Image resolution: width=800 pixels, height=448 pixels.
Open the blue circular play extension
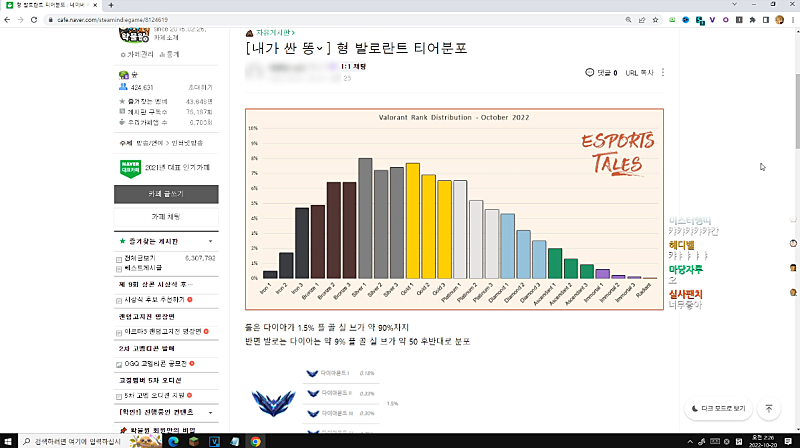point(686,20)
